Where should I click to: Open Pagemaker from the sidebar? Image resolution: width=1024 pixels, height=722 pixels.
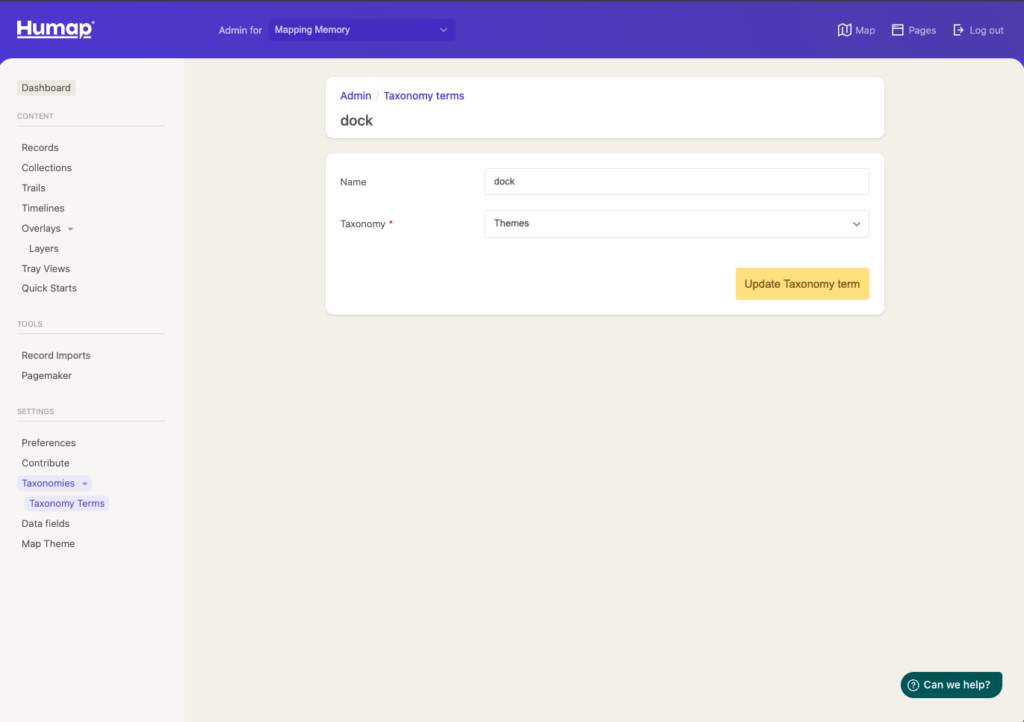pos(47,376)
